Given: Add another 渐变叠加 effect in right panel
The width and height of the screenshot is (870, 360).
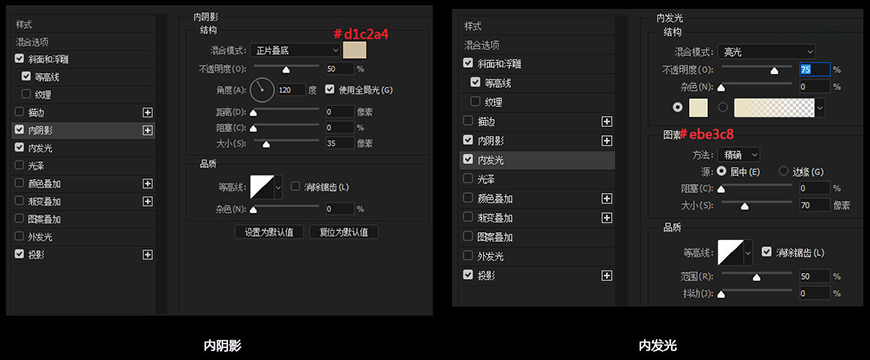Looking at the screenshot, I should click(607, 218).
